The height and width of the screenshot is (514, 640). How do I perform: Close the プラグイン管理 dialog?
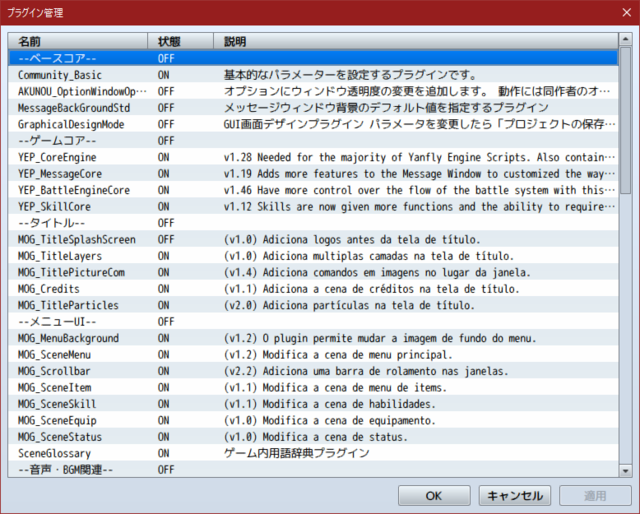[x=627, y=13]
